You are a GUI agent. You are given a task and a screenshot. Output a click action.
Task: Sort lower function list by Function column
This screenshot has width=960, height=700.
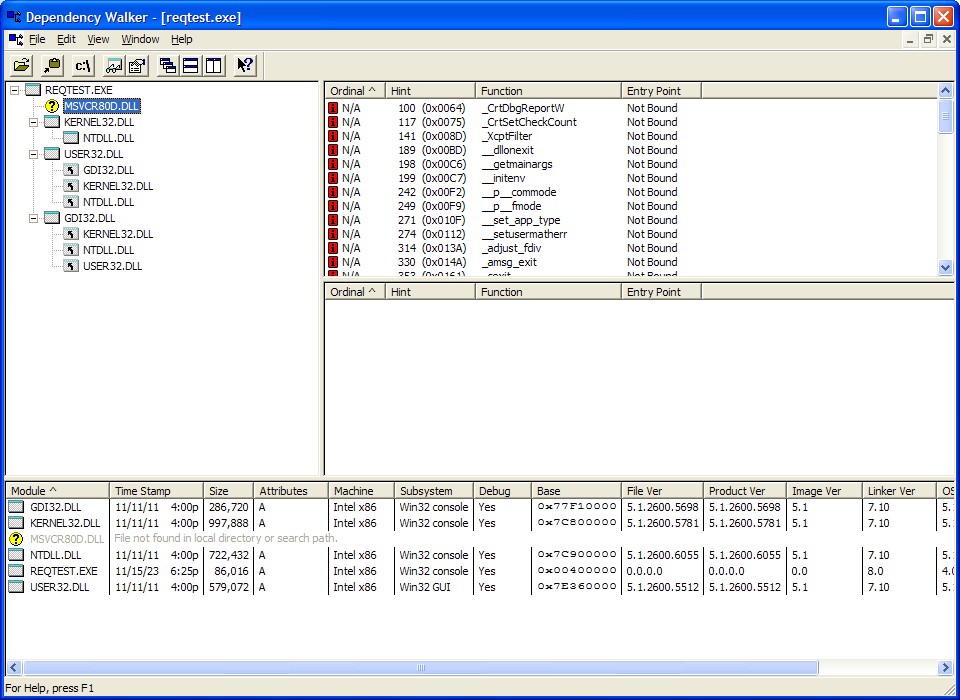click(x=548, y=292)
